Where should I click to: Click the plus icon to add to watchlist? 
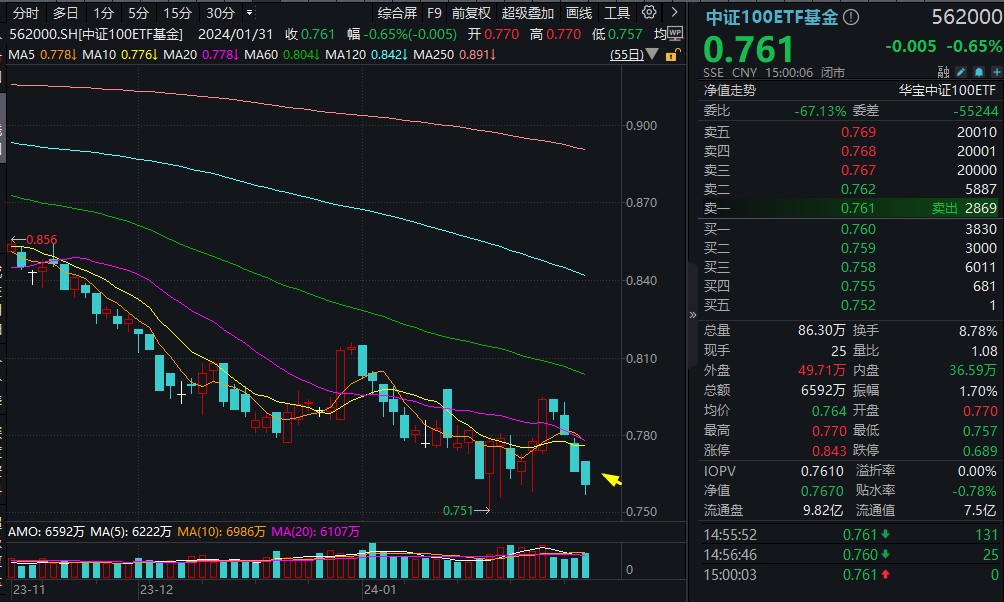click(x=996, y=71)
